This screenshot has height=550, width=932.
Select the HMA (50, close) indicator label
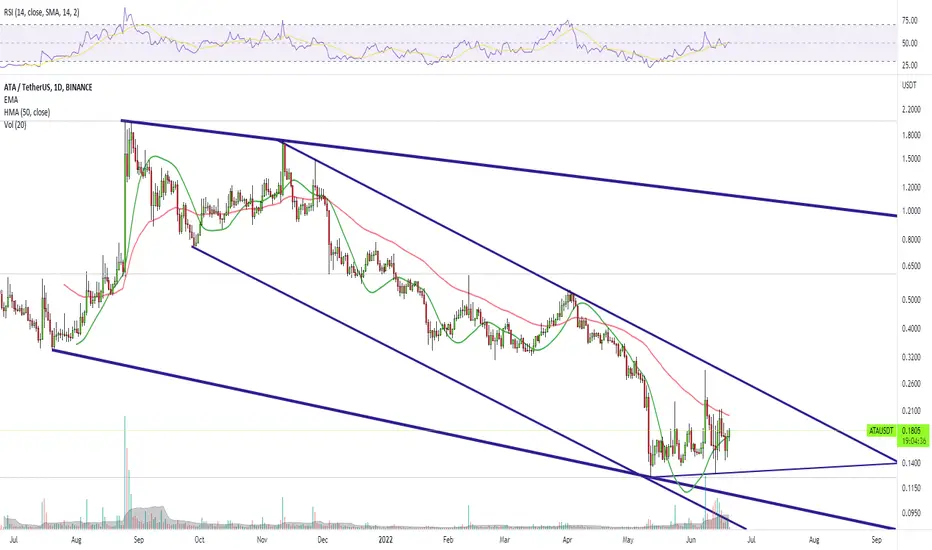[x=27, y=112]
